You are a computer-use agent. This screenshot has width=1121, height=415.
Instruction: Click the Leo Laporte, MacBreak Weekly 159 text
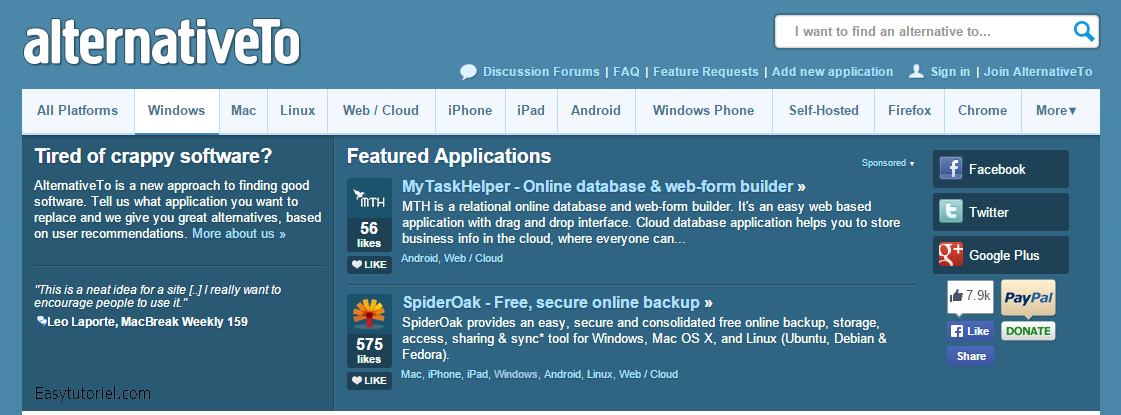click(x=147, y=322)
